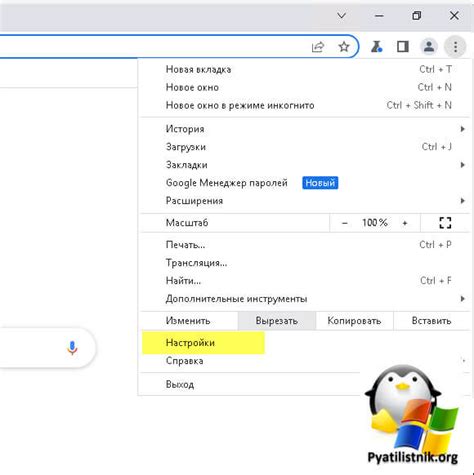Choose Трансляция...
This screenshot has height=475, width=474.
click(x=305, y=263)
